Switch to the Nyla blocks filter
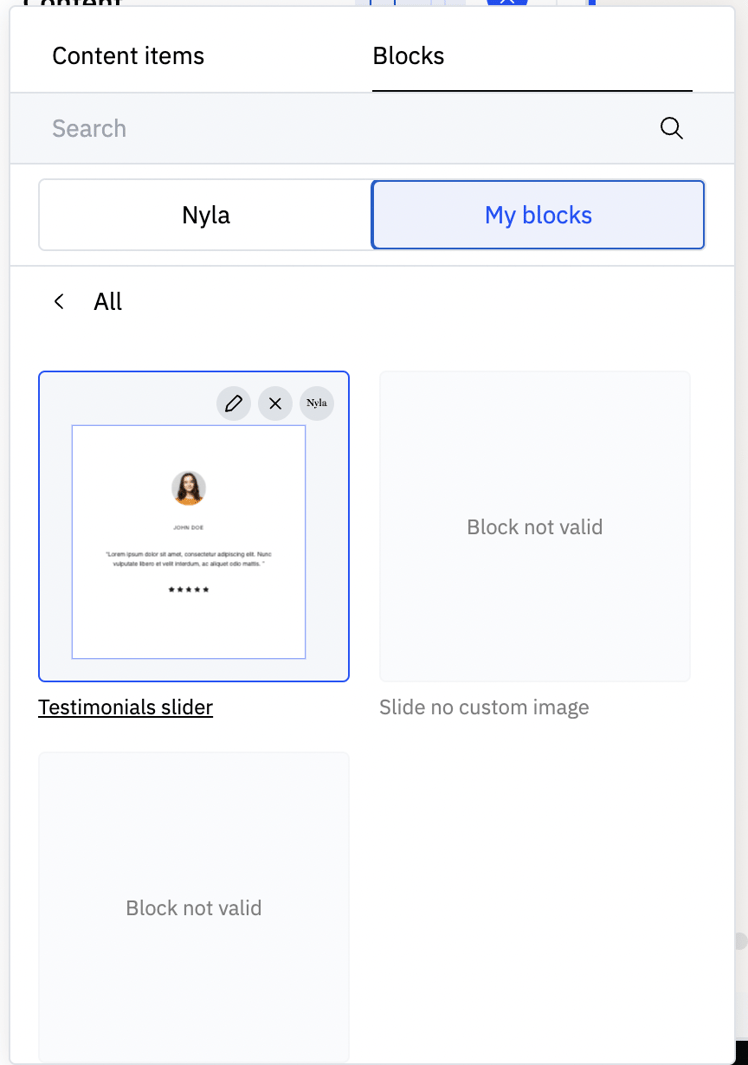 (x=204, y=214)
